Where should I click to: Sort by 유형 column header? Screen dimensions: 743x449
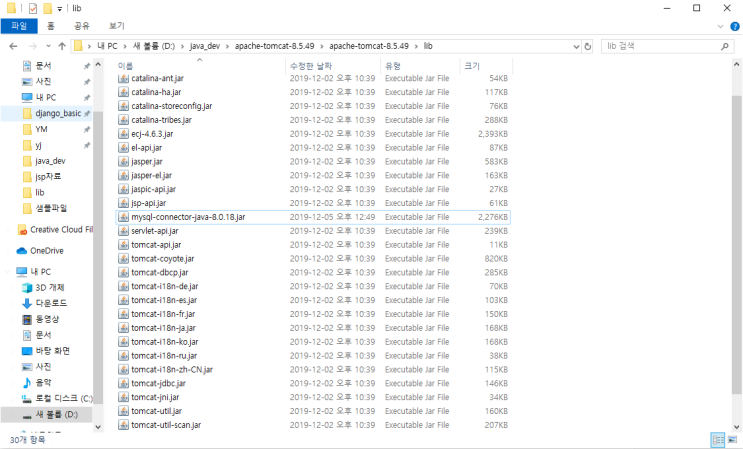[x=420, y=66]
